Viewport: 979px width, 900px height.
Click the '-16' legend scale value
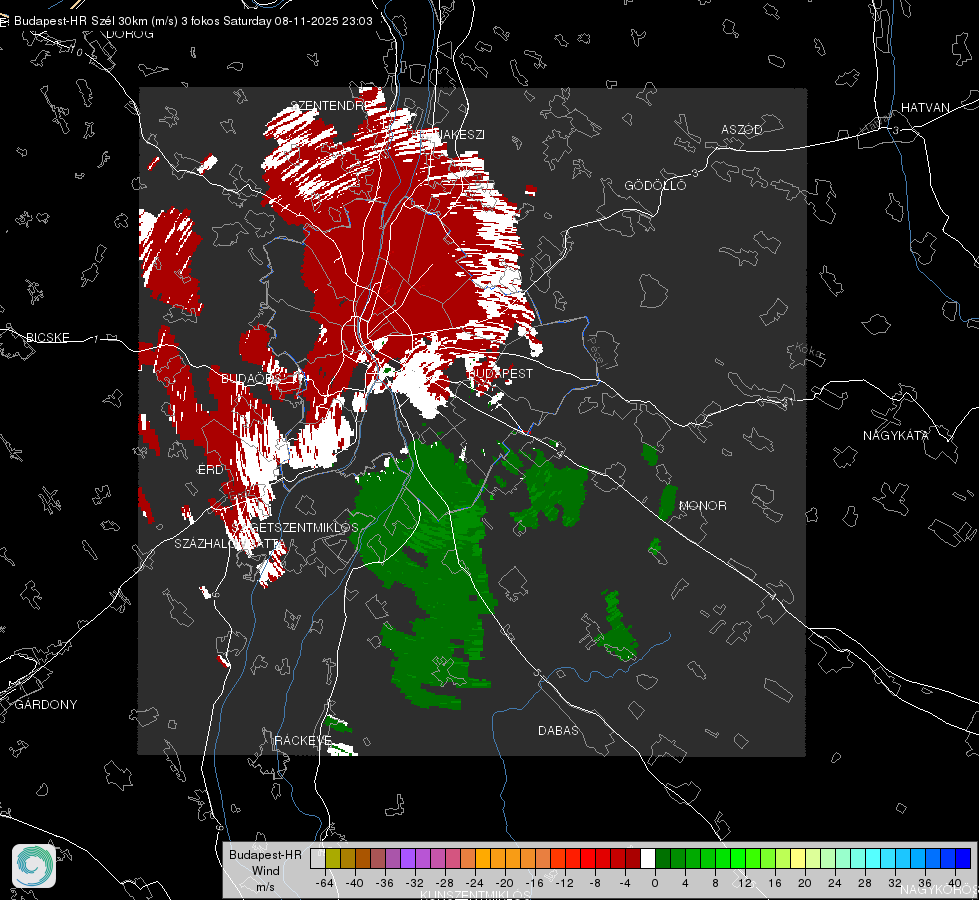pyautogui.click(x=534, y=883)
